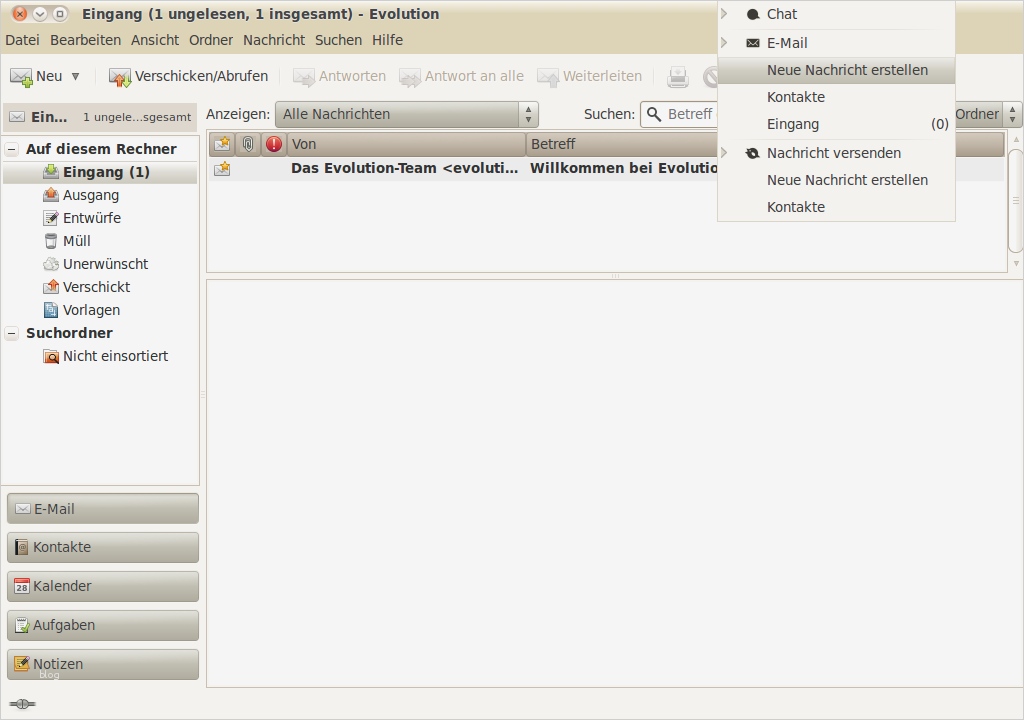Click the Weiterleiten forward button
This screenshot has height=720, width=1024.
[x=590, y=76]
